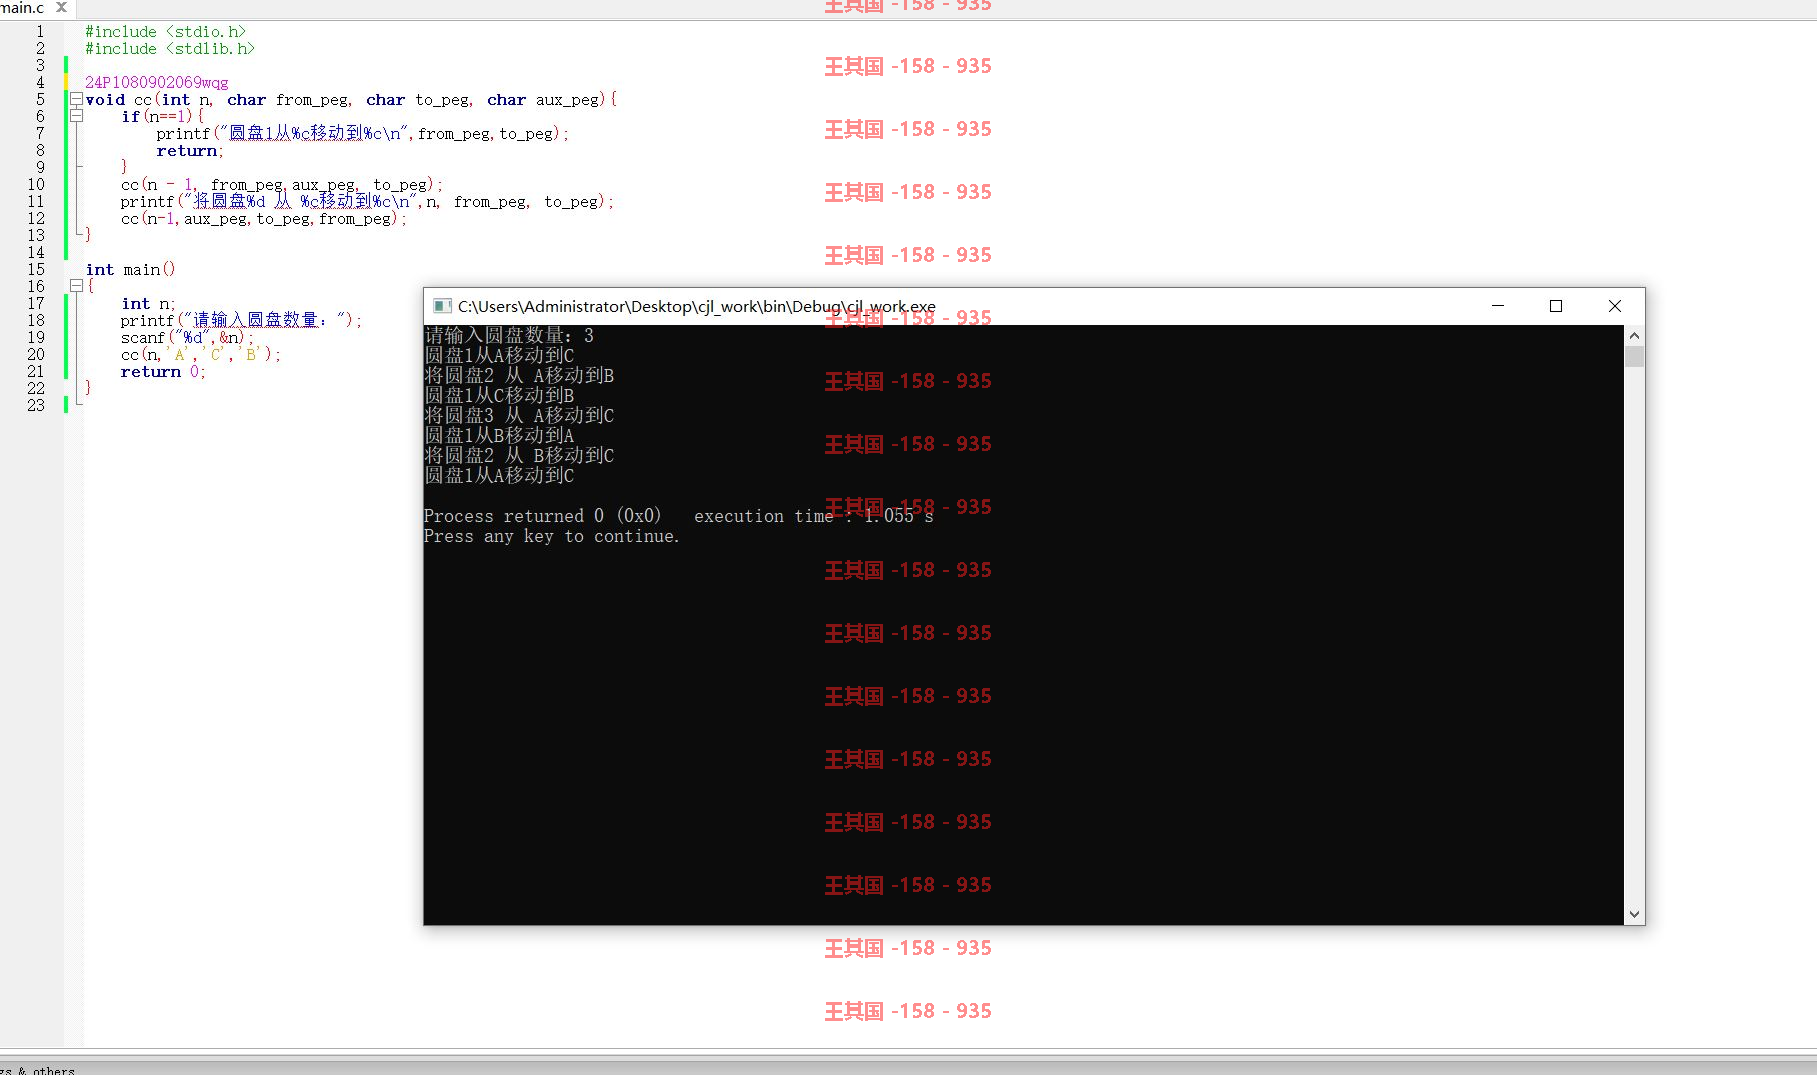This screenshot has height=1075, width=1817.
Task: Click line number 23 in gutter
Action: coord(36,405)
